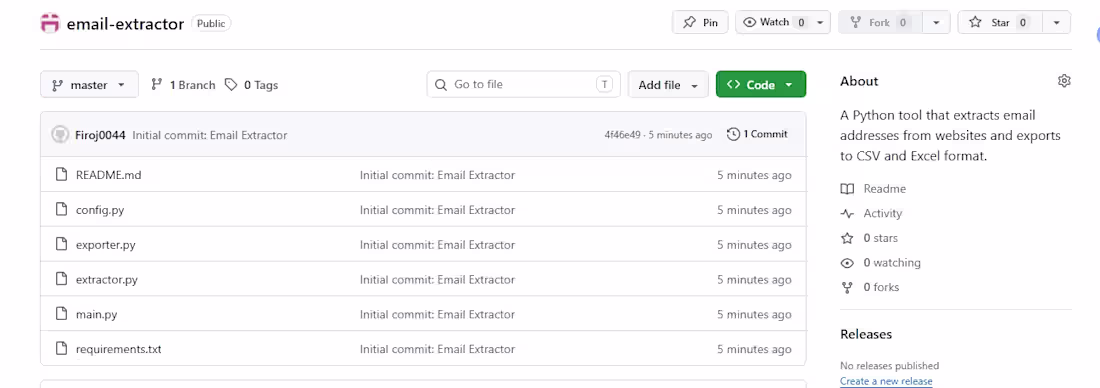Click the file icon next to config.py
1100x388 pixels.
[x=61, y=210]
